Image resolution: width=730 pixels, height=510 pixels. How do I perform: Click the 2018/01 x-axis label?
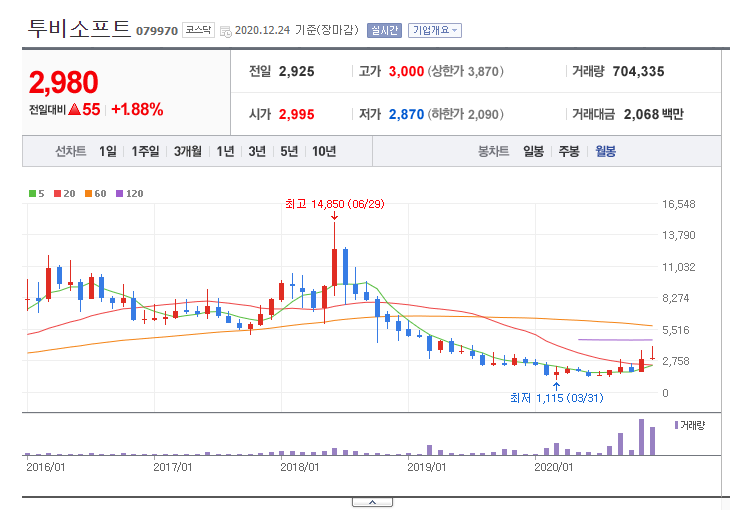(300, 467)
